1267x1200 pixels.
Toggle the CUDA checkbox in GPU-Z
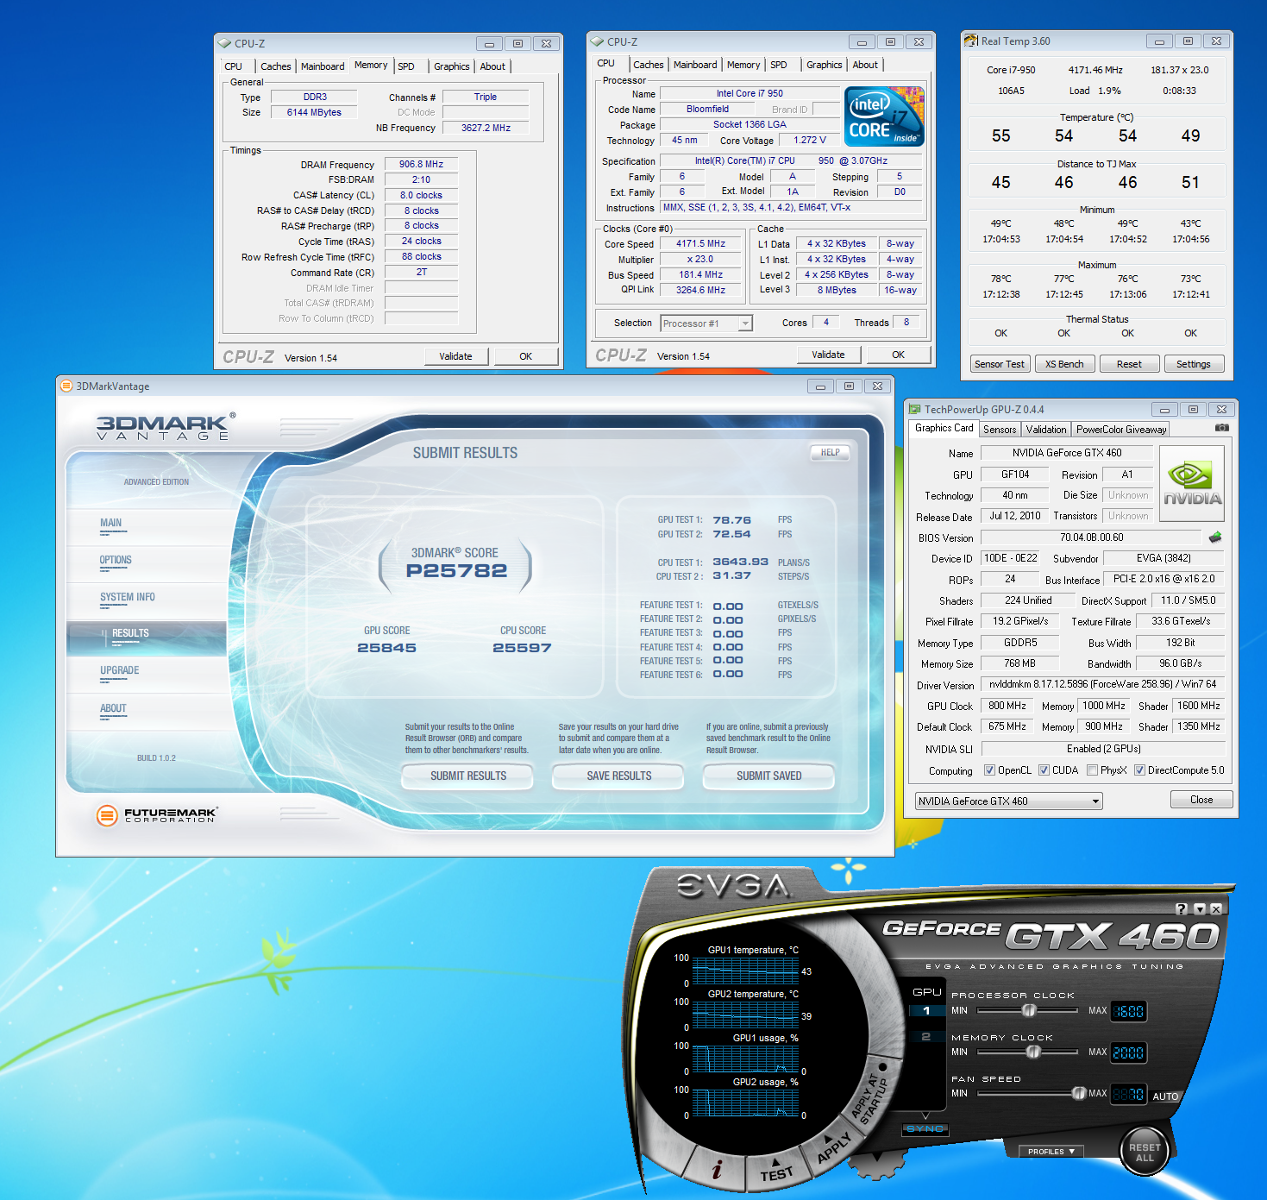pos(1043,770)
